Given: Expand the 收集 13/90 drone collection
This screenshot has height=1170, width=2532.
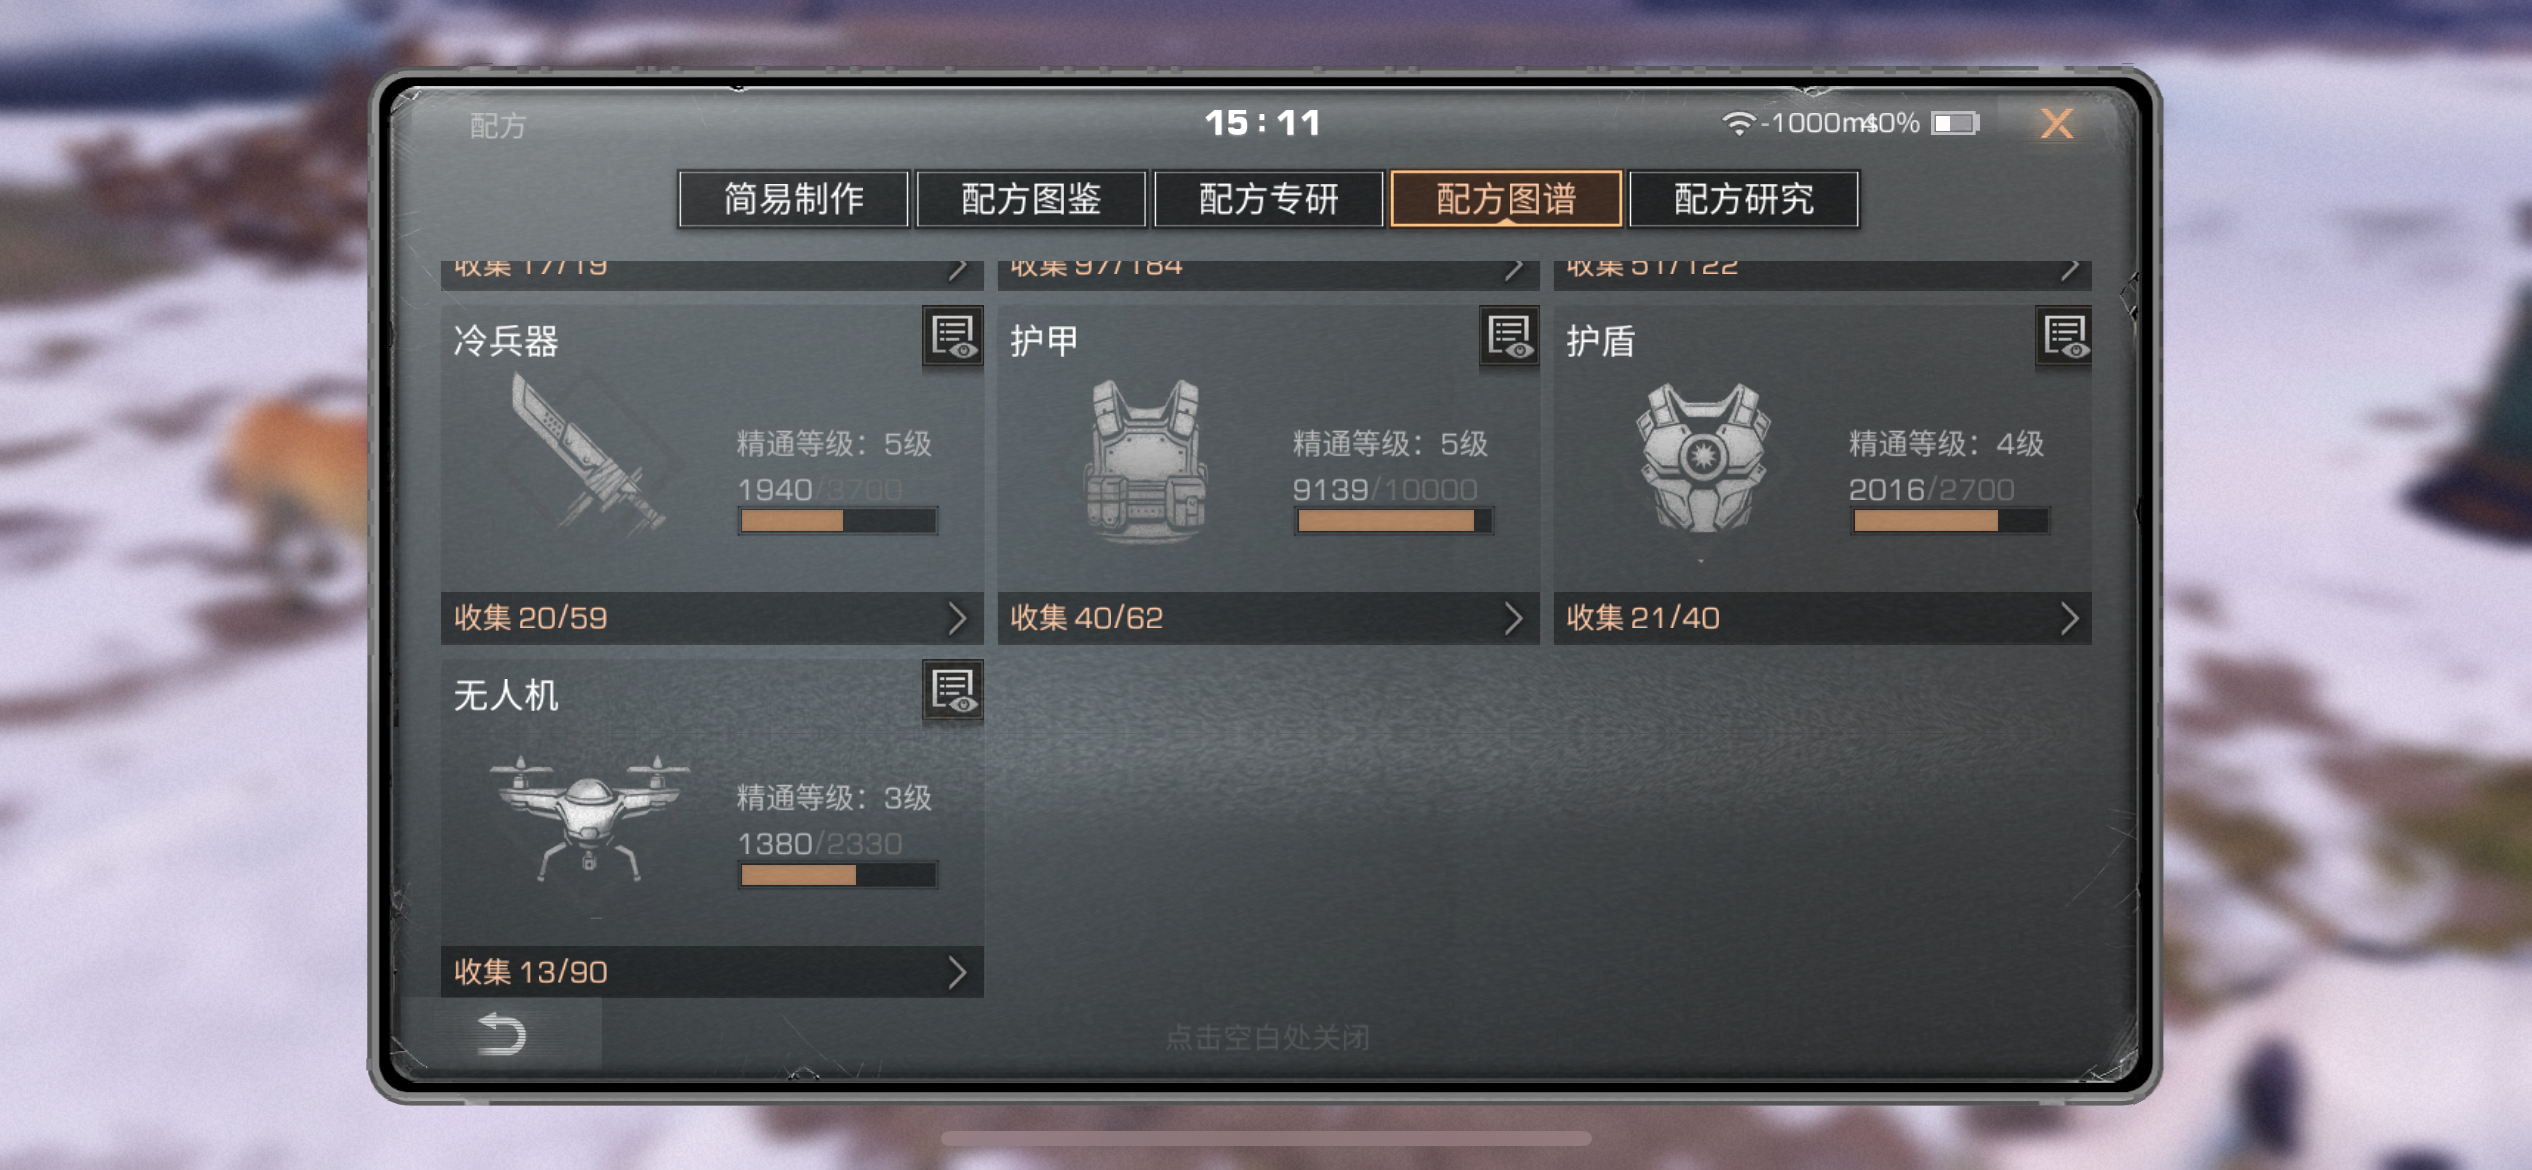Looking at the screenshot, I should click(712, 972).
